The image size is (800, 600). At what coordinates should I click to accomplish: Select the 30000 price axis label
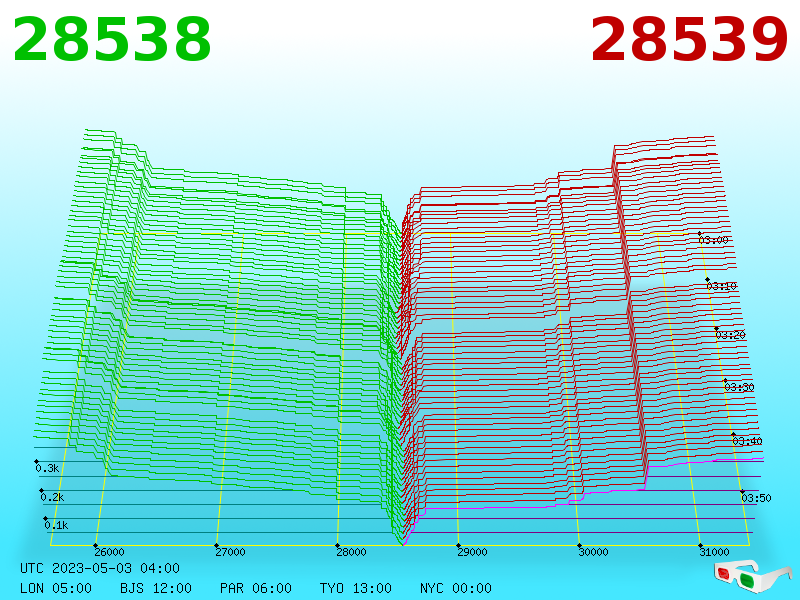[x=593, y=552]
